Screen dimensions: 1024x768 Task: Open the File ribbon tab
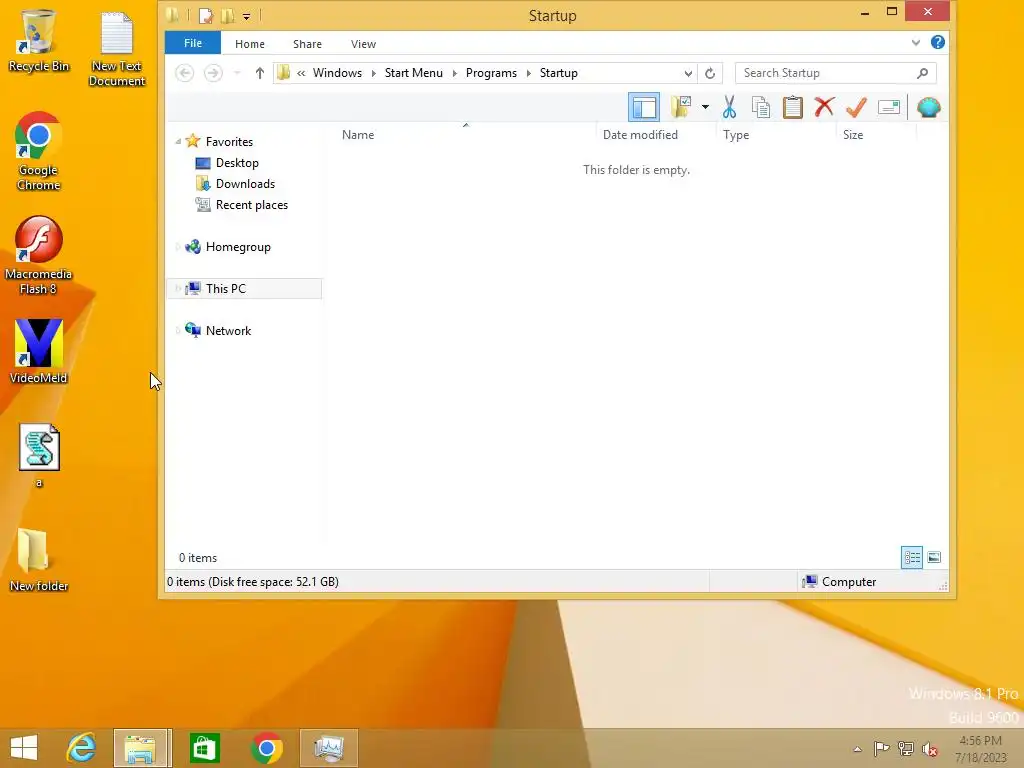pos(193,43)
